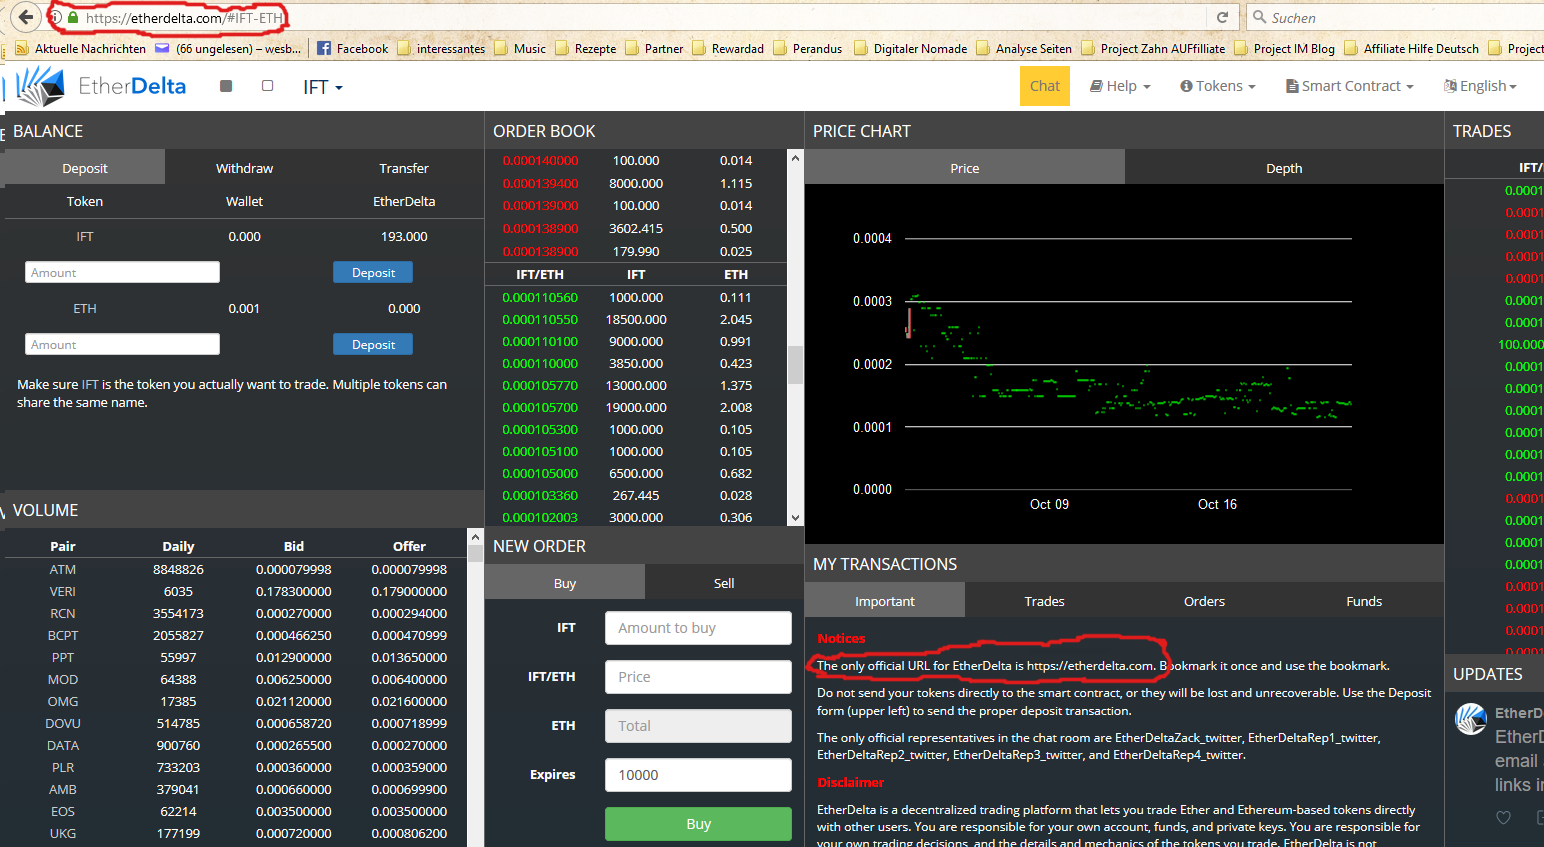Click the Chat button
The image size is (1544, 847).
tap(1045, 86)
